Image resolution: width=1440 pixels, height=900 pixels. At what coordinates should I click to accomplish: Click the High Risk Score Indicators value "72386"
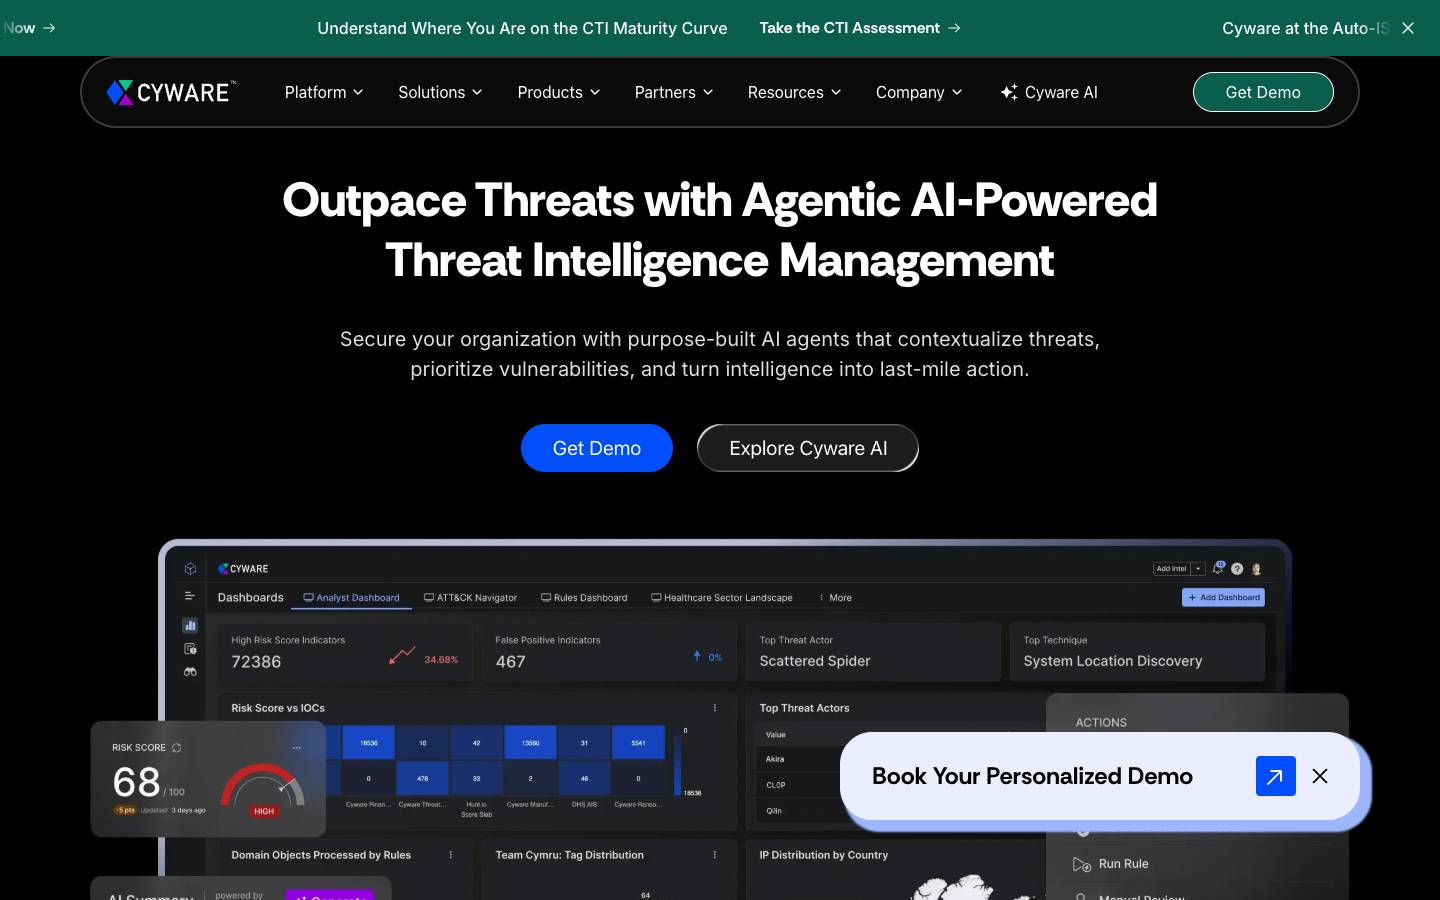point(256,662)
